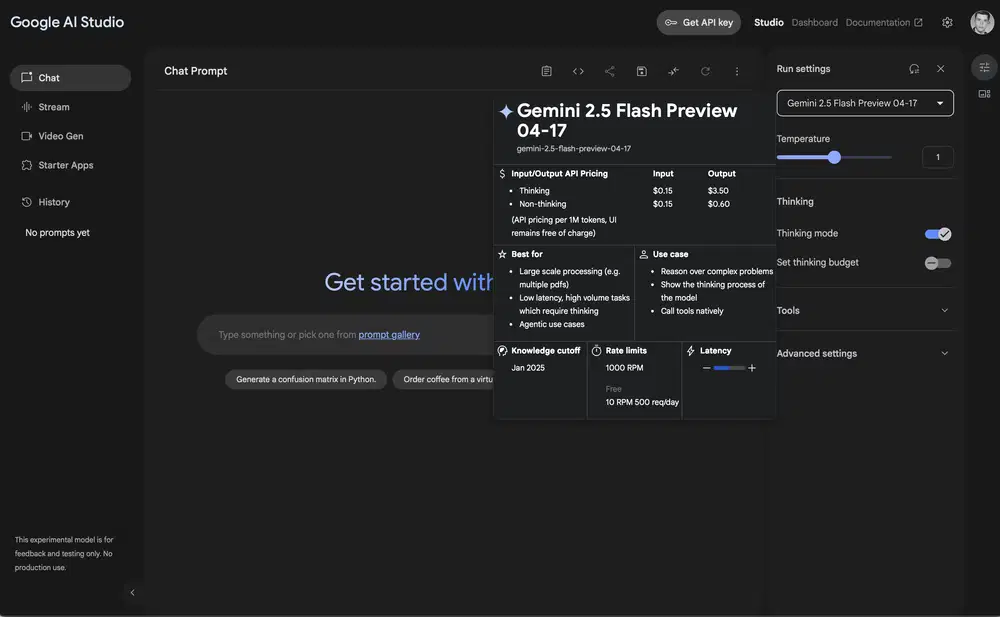
Task: Open settings via the gear icon
Action: (x=947, y=22)
